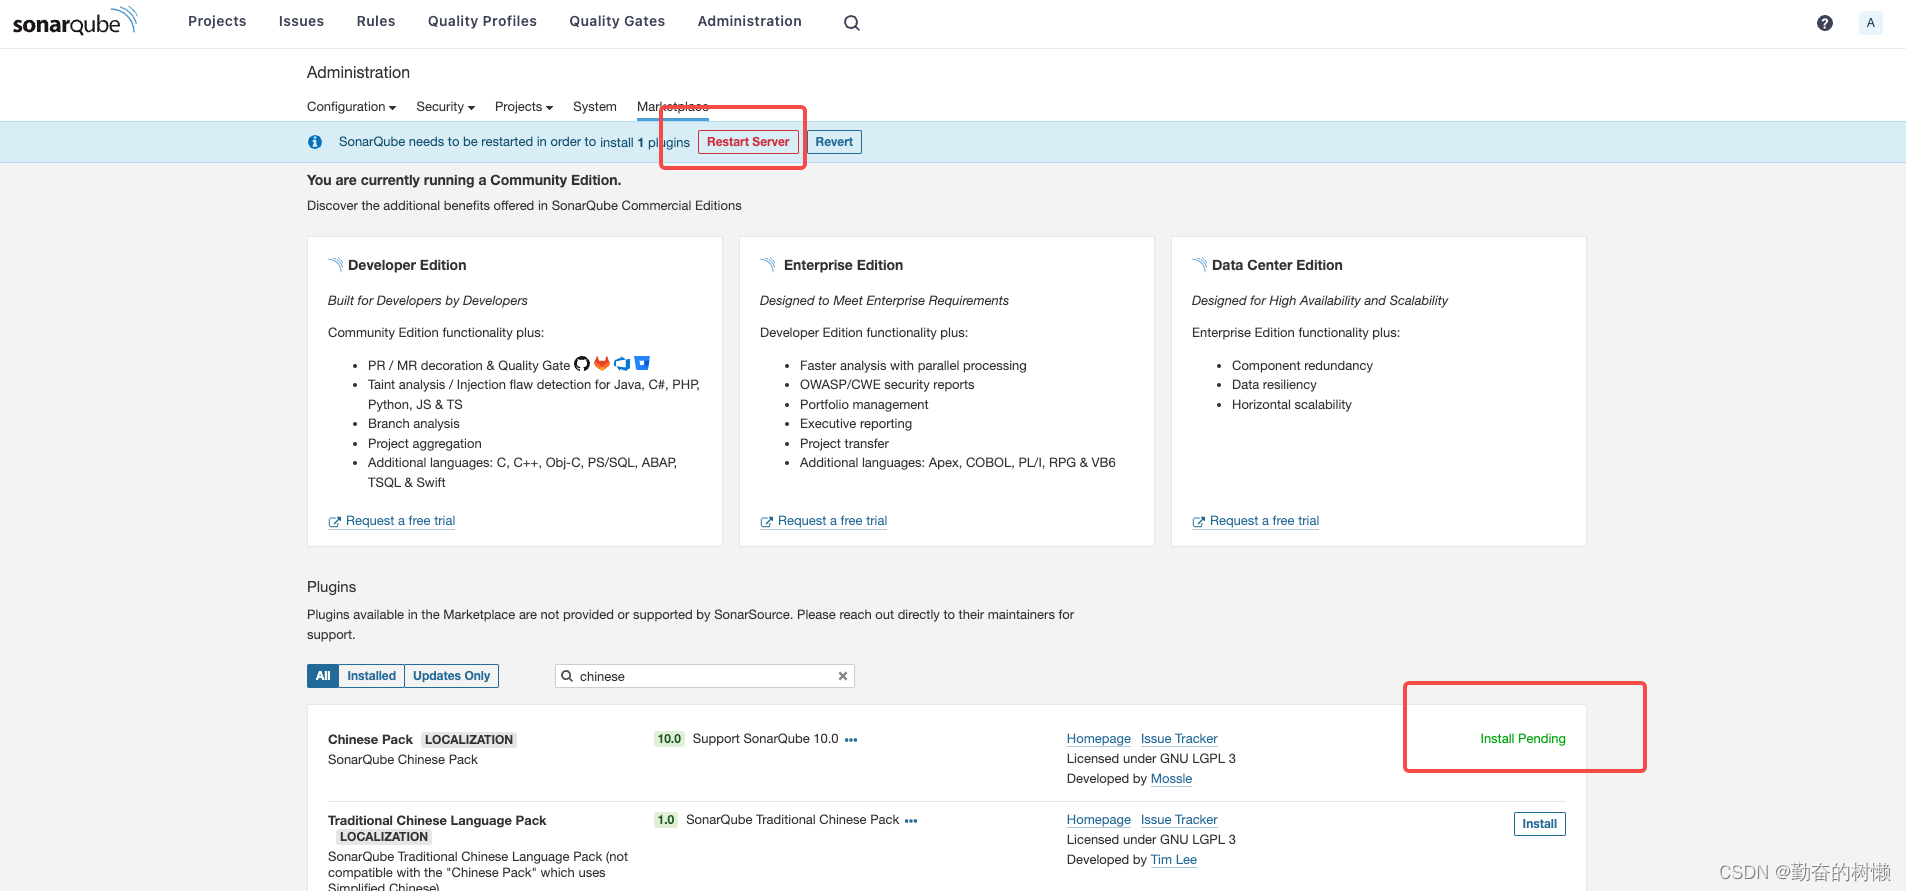Click the 1.0 version badge
The height and width of the screenshot is (891, 1906).
click(666, 820)
